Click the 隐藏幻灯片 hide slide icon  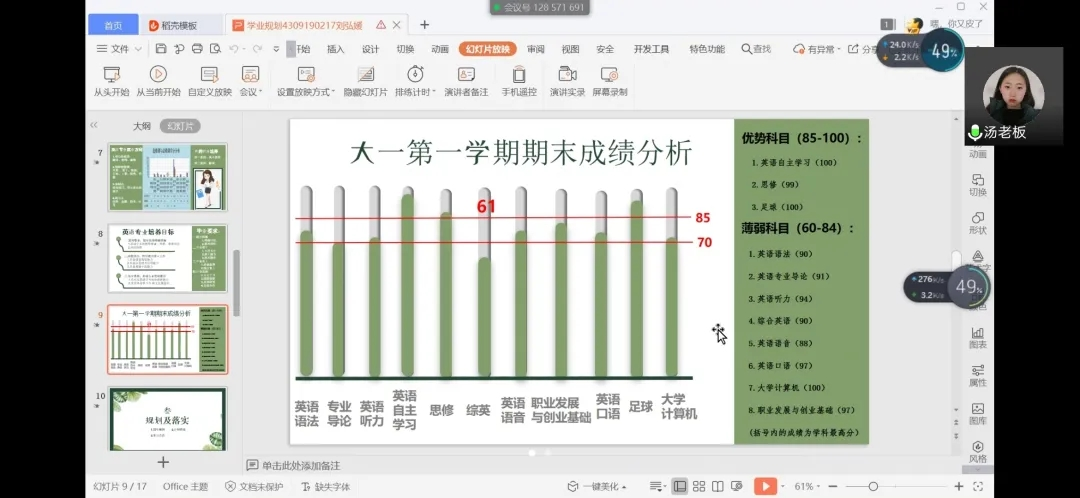[x=365, y=75]
